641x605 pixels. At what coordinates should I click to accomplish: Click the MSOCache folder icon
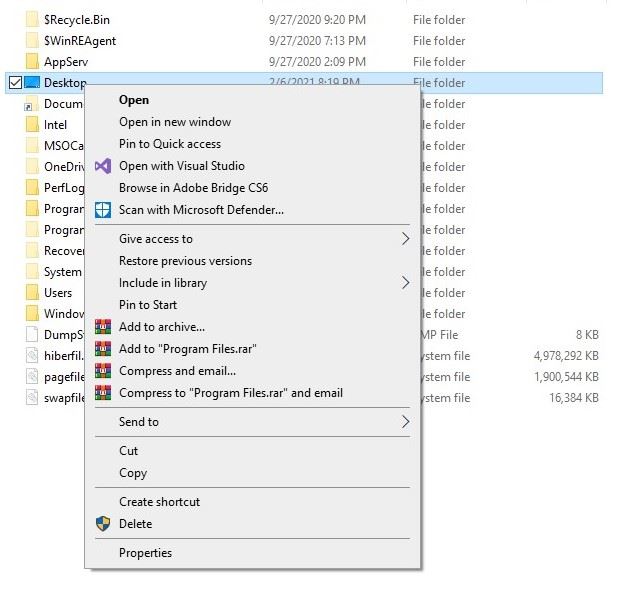(32, 146)
